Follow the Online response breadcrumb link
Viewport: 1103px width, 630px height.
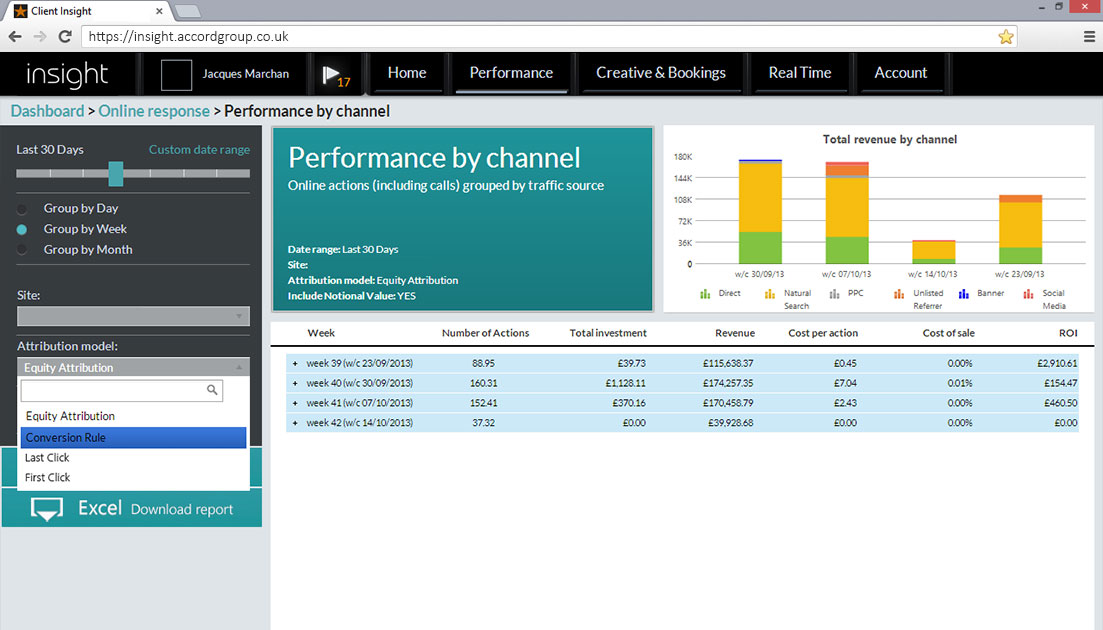pos(154,111)
